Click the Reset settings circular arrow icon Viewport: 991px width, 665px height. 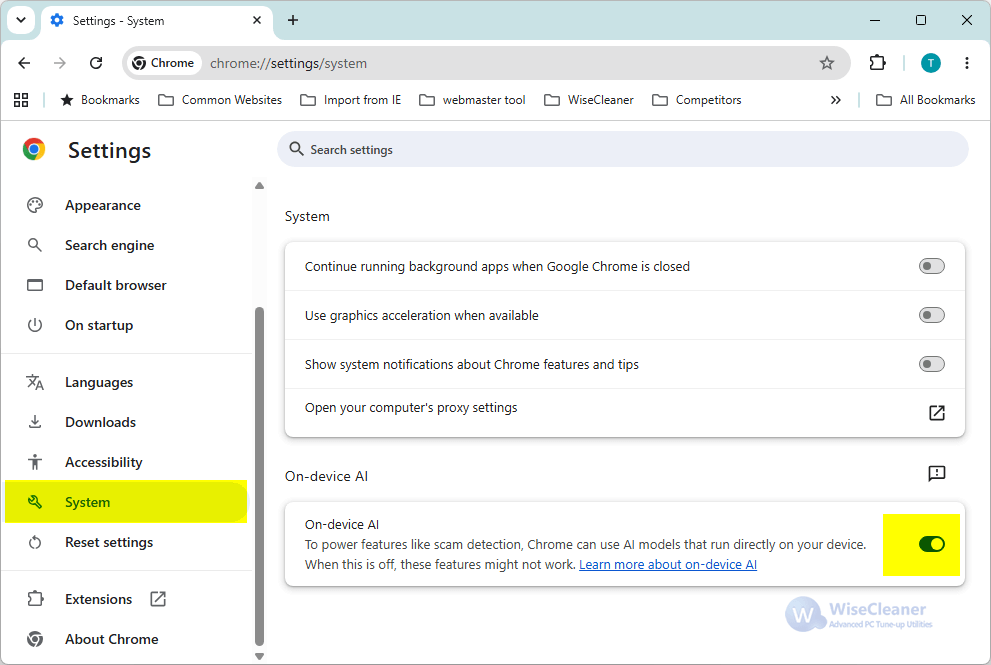pyautogui.click(x=35, y=542)
